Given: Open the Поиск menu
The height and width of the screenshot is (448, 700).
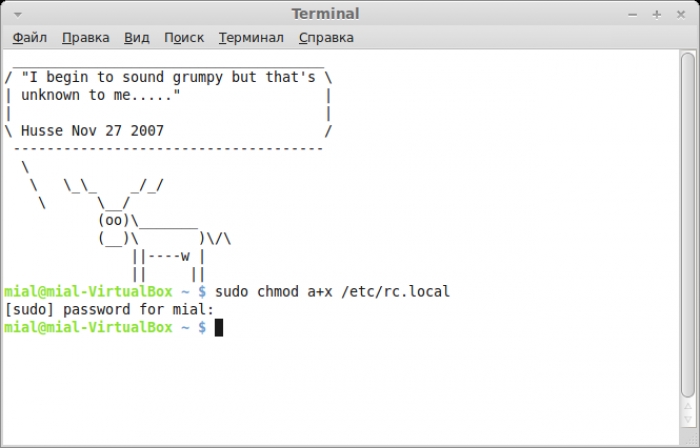Looking at the screenshot, I should 183,38.
